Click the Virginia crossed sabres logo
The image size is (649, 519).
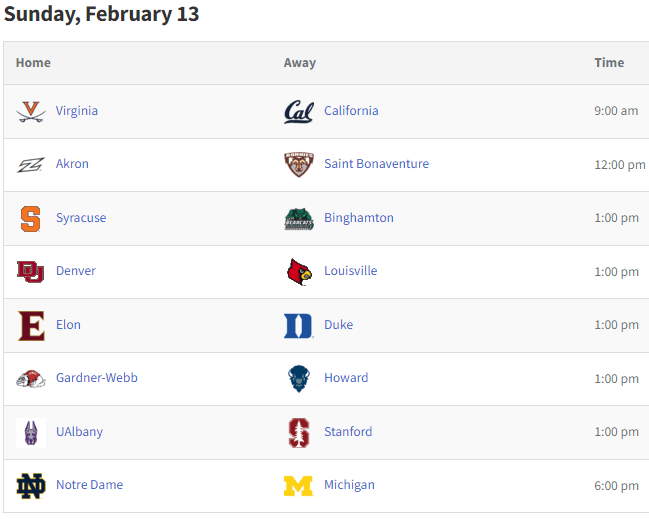point(31,112)
